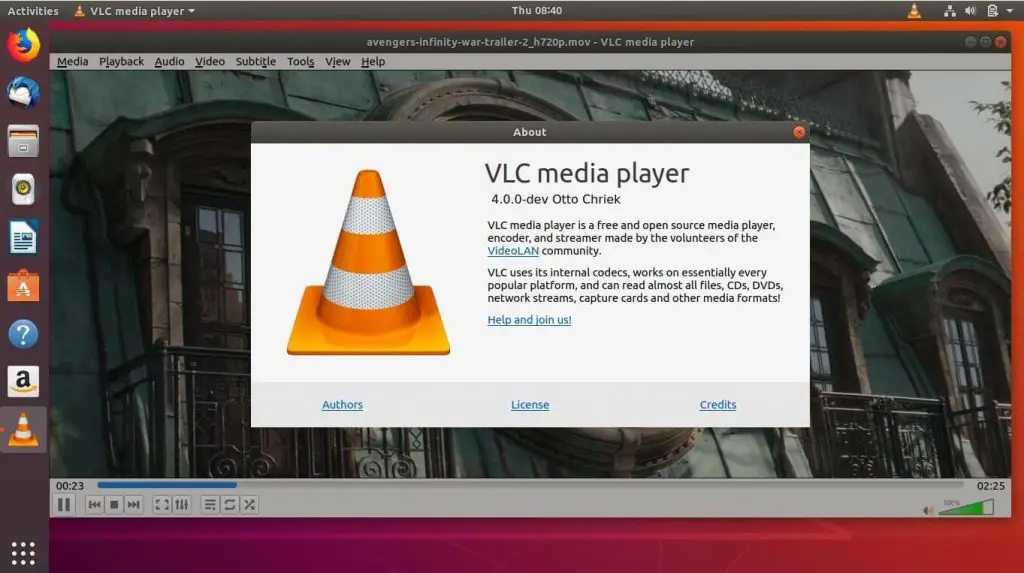The height and width of the screenshot is (573, 1024).
Task: Open extended settings equalizer icon
Action: (x=182, y=504)
